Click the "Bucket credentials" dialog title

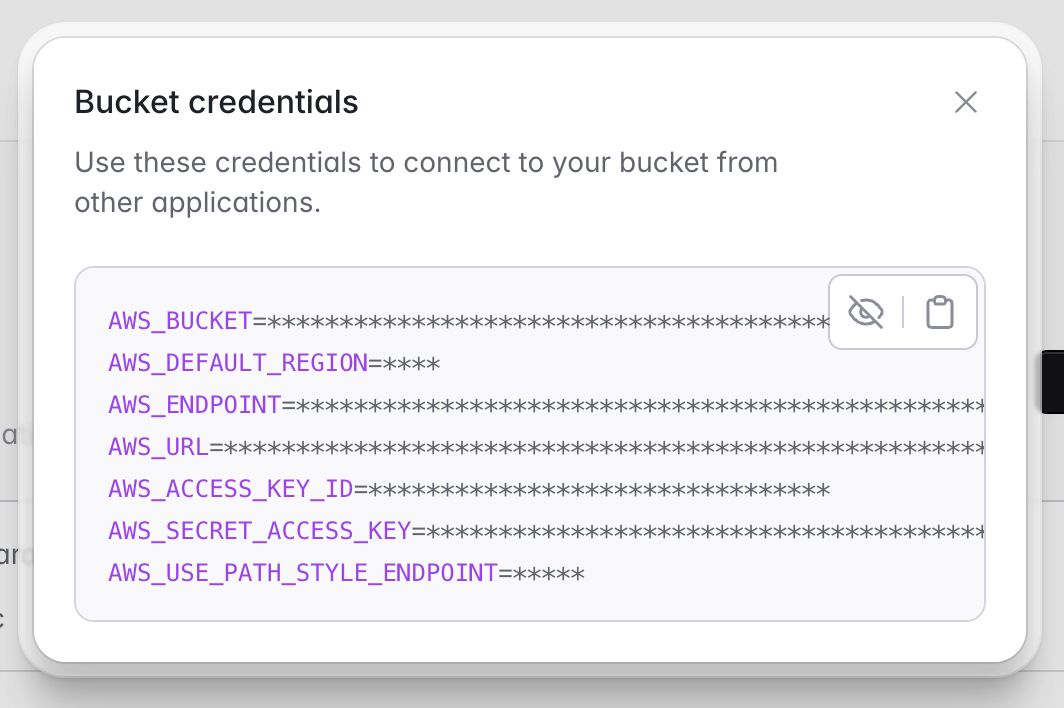click(217, 102)
